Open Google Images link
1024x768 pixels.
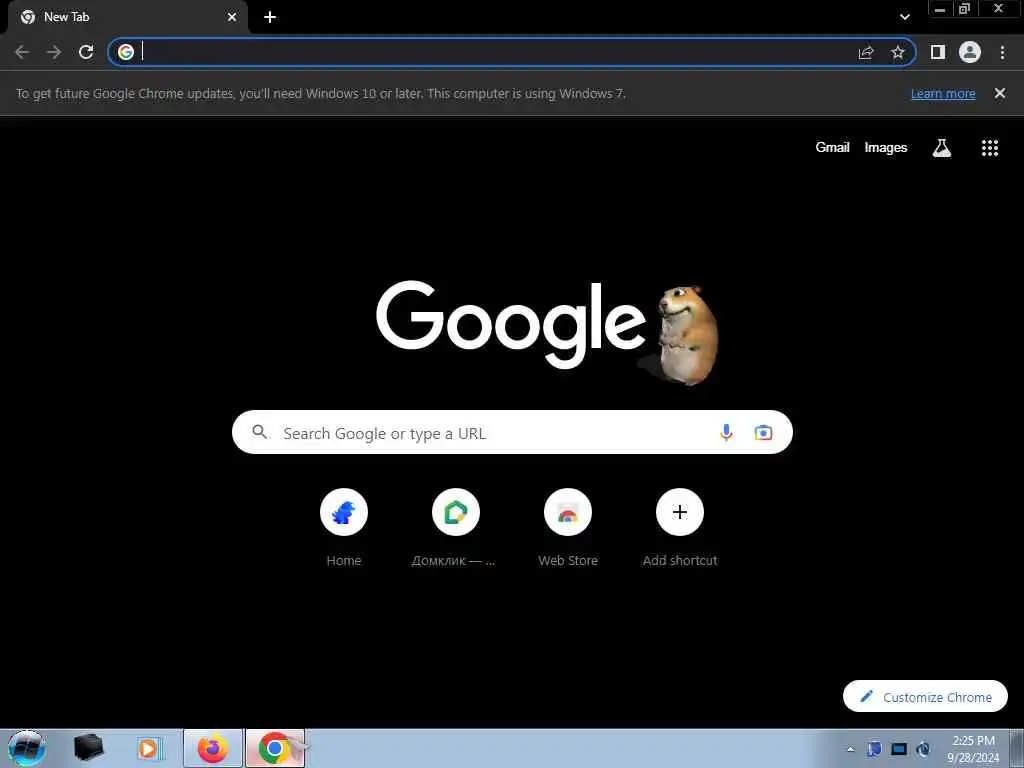pos(886,148)
